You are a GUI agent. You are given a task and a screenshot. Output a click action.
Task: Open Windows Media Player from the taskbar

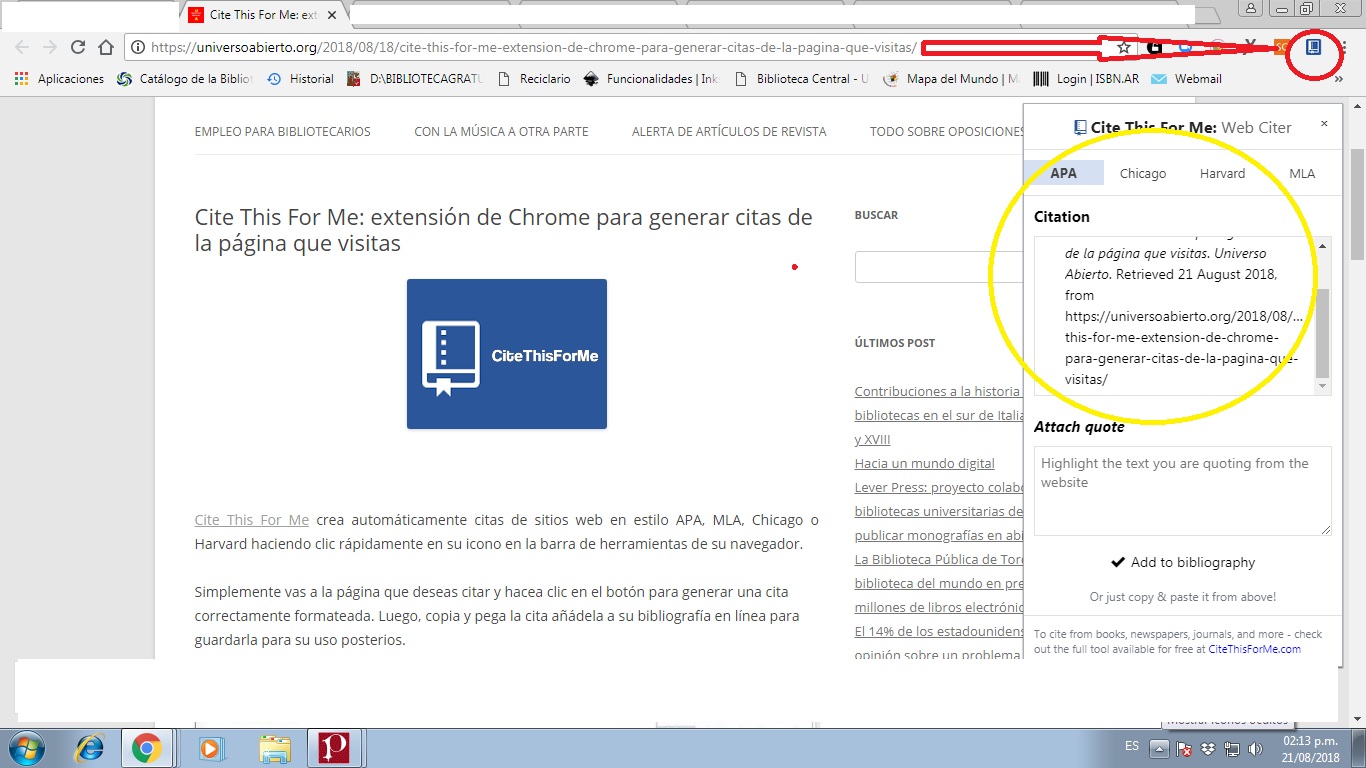click(211, 748)
